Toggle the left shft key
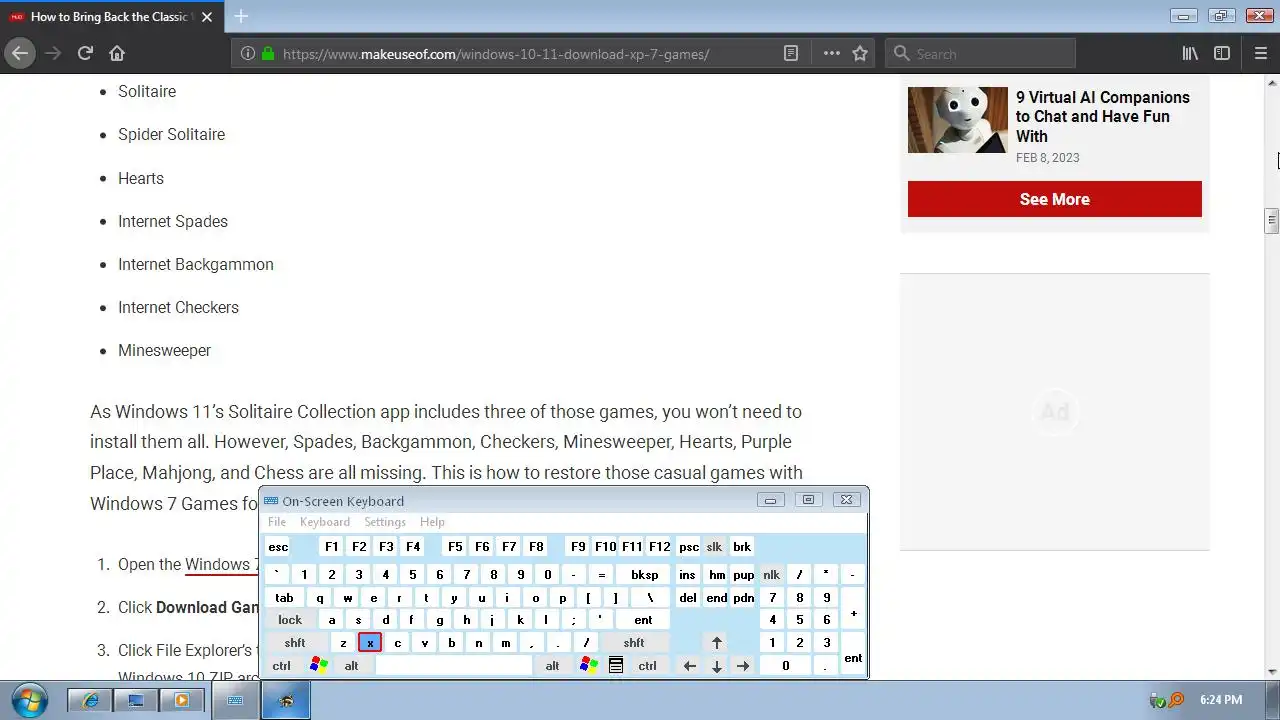Viewport: 1280px width, 720px height. point(295,643)
